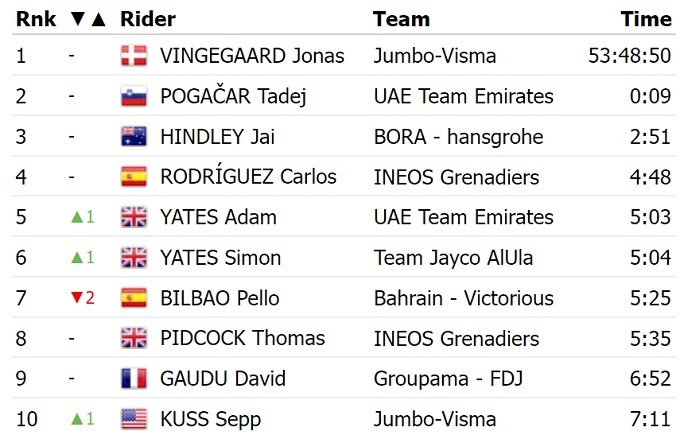Open BORA - hansgrohe team link
The width and height of the screenshot is (680, 435).
(x=458, y=137)
